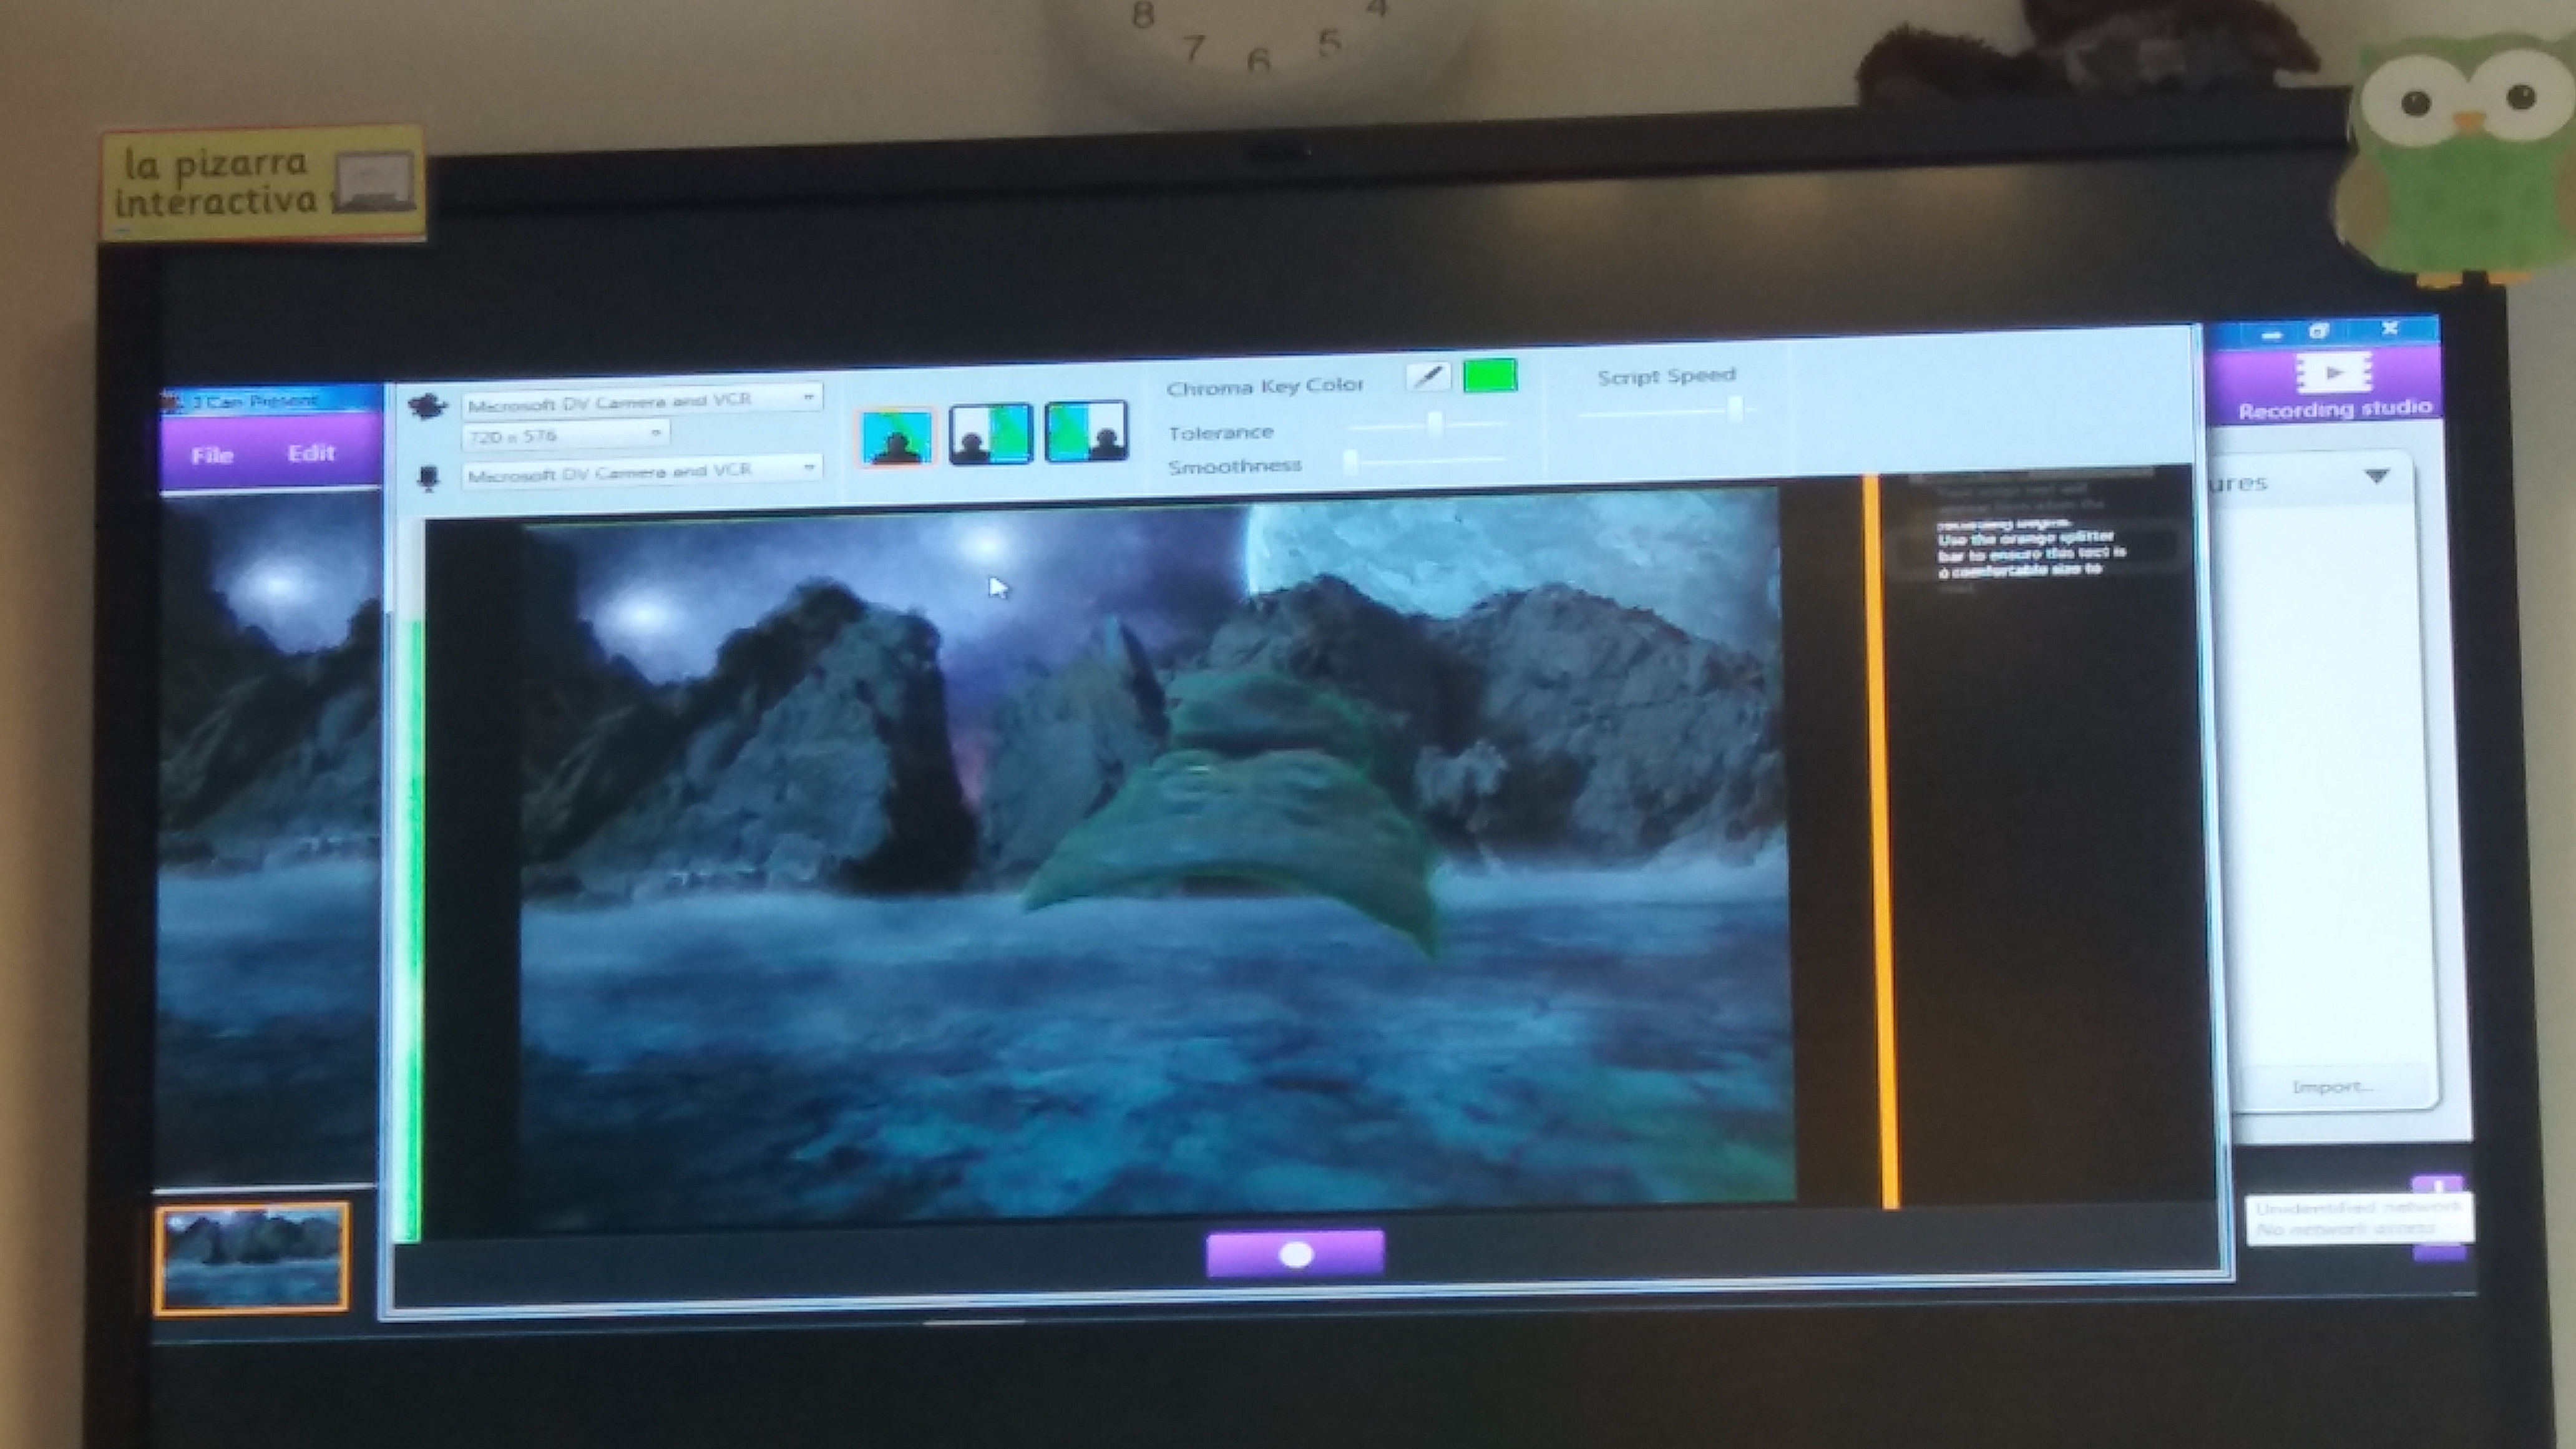Click the video camera icon beside the device dropdown
The image size is (2576, 1449).
[x=427, y=406]
